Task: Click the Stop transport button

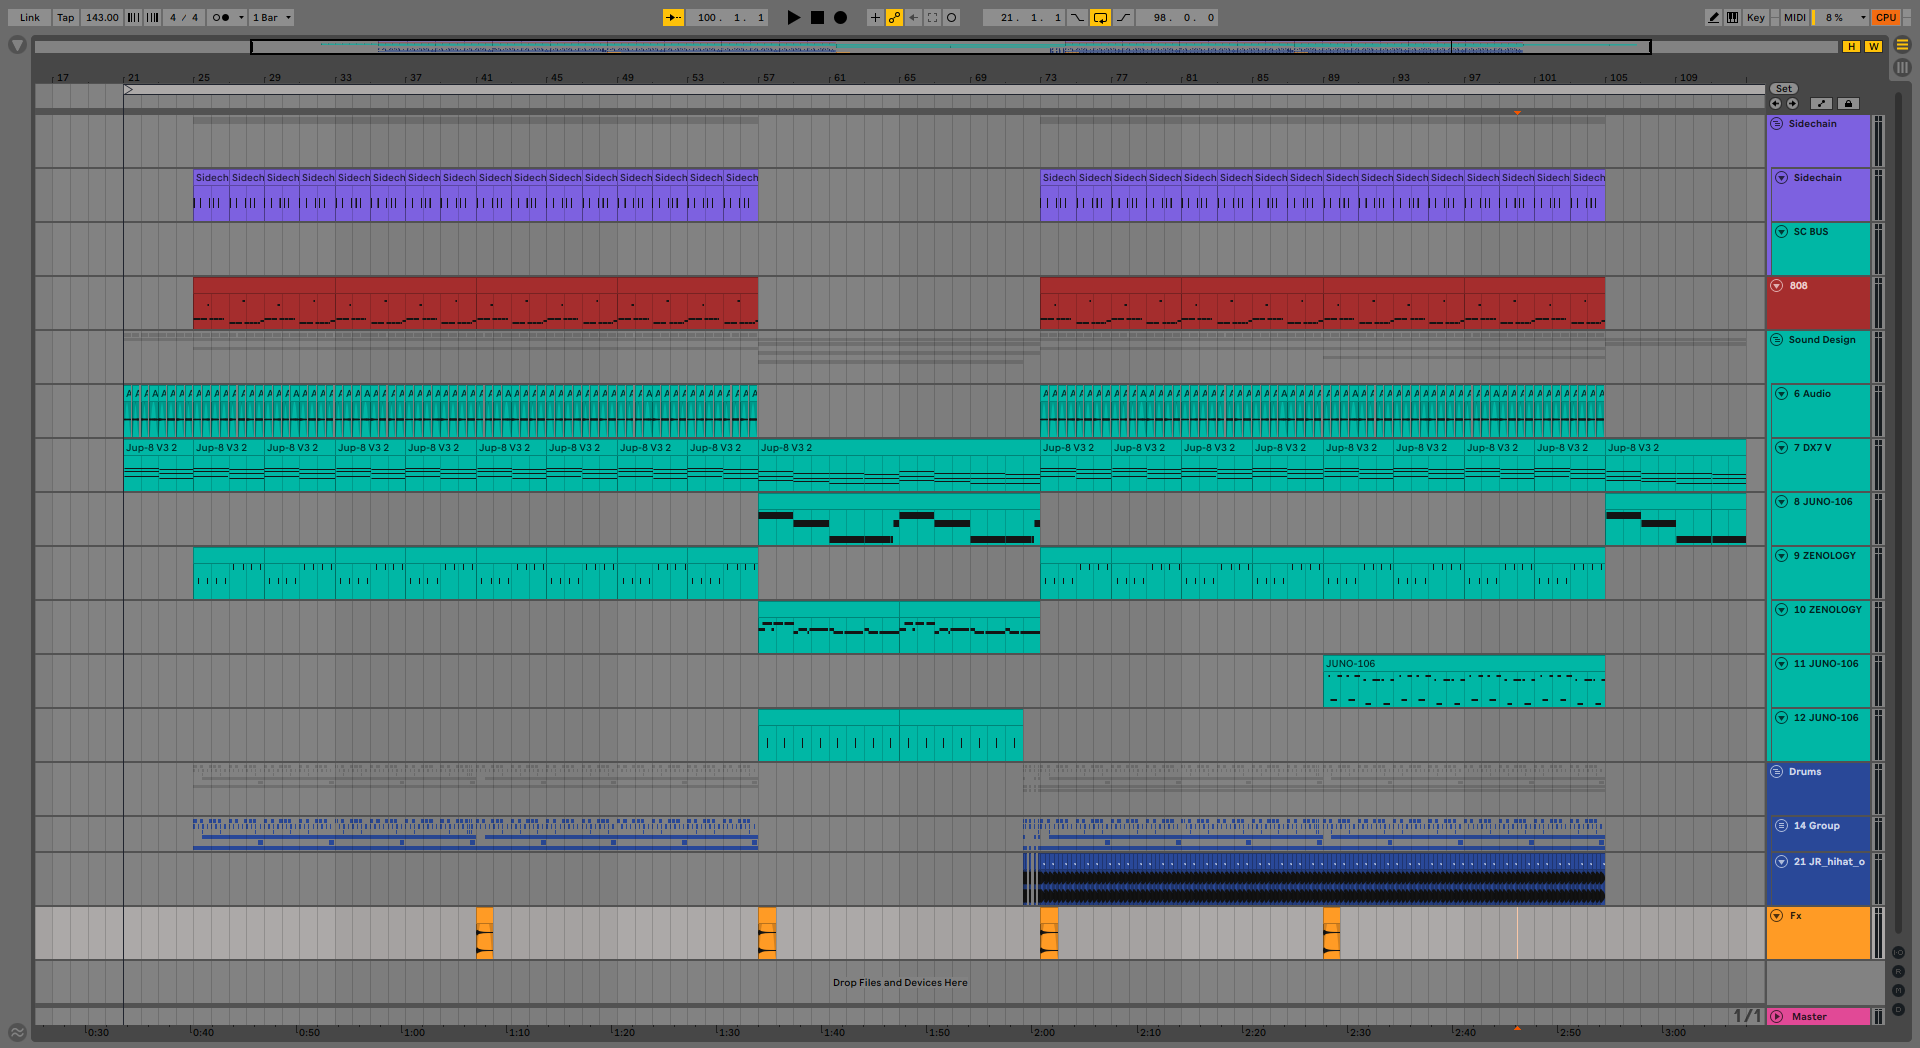Action: click(817, 17)
